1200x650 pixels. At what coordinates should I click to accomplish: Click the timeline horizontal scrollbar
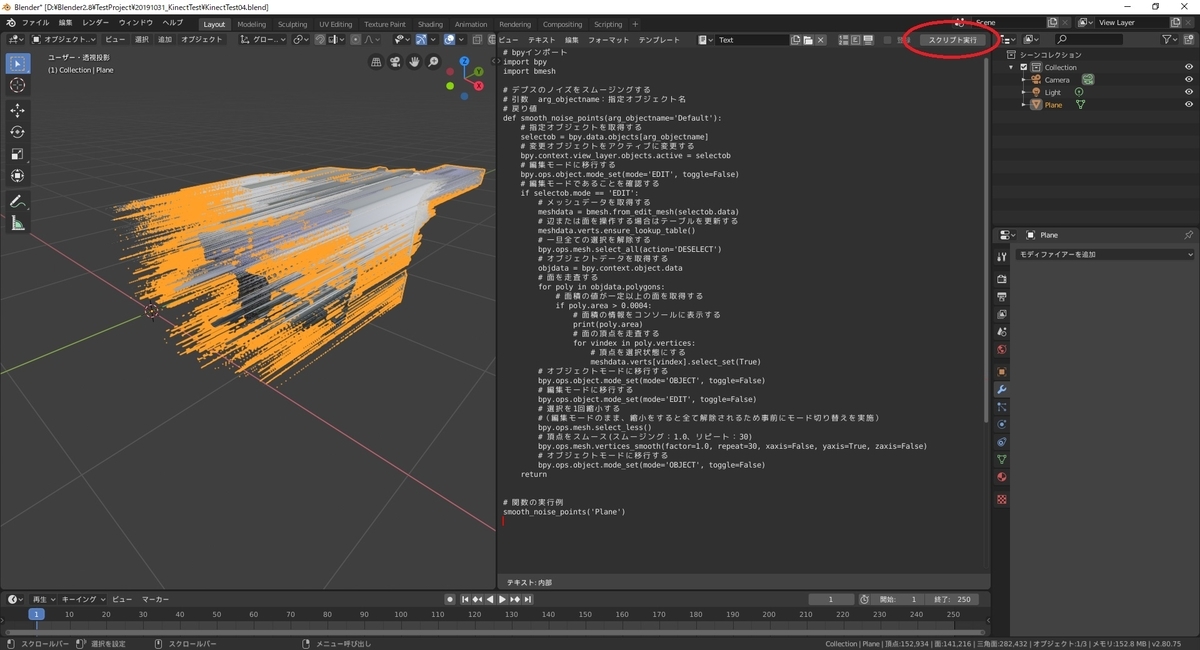(495, 632)
